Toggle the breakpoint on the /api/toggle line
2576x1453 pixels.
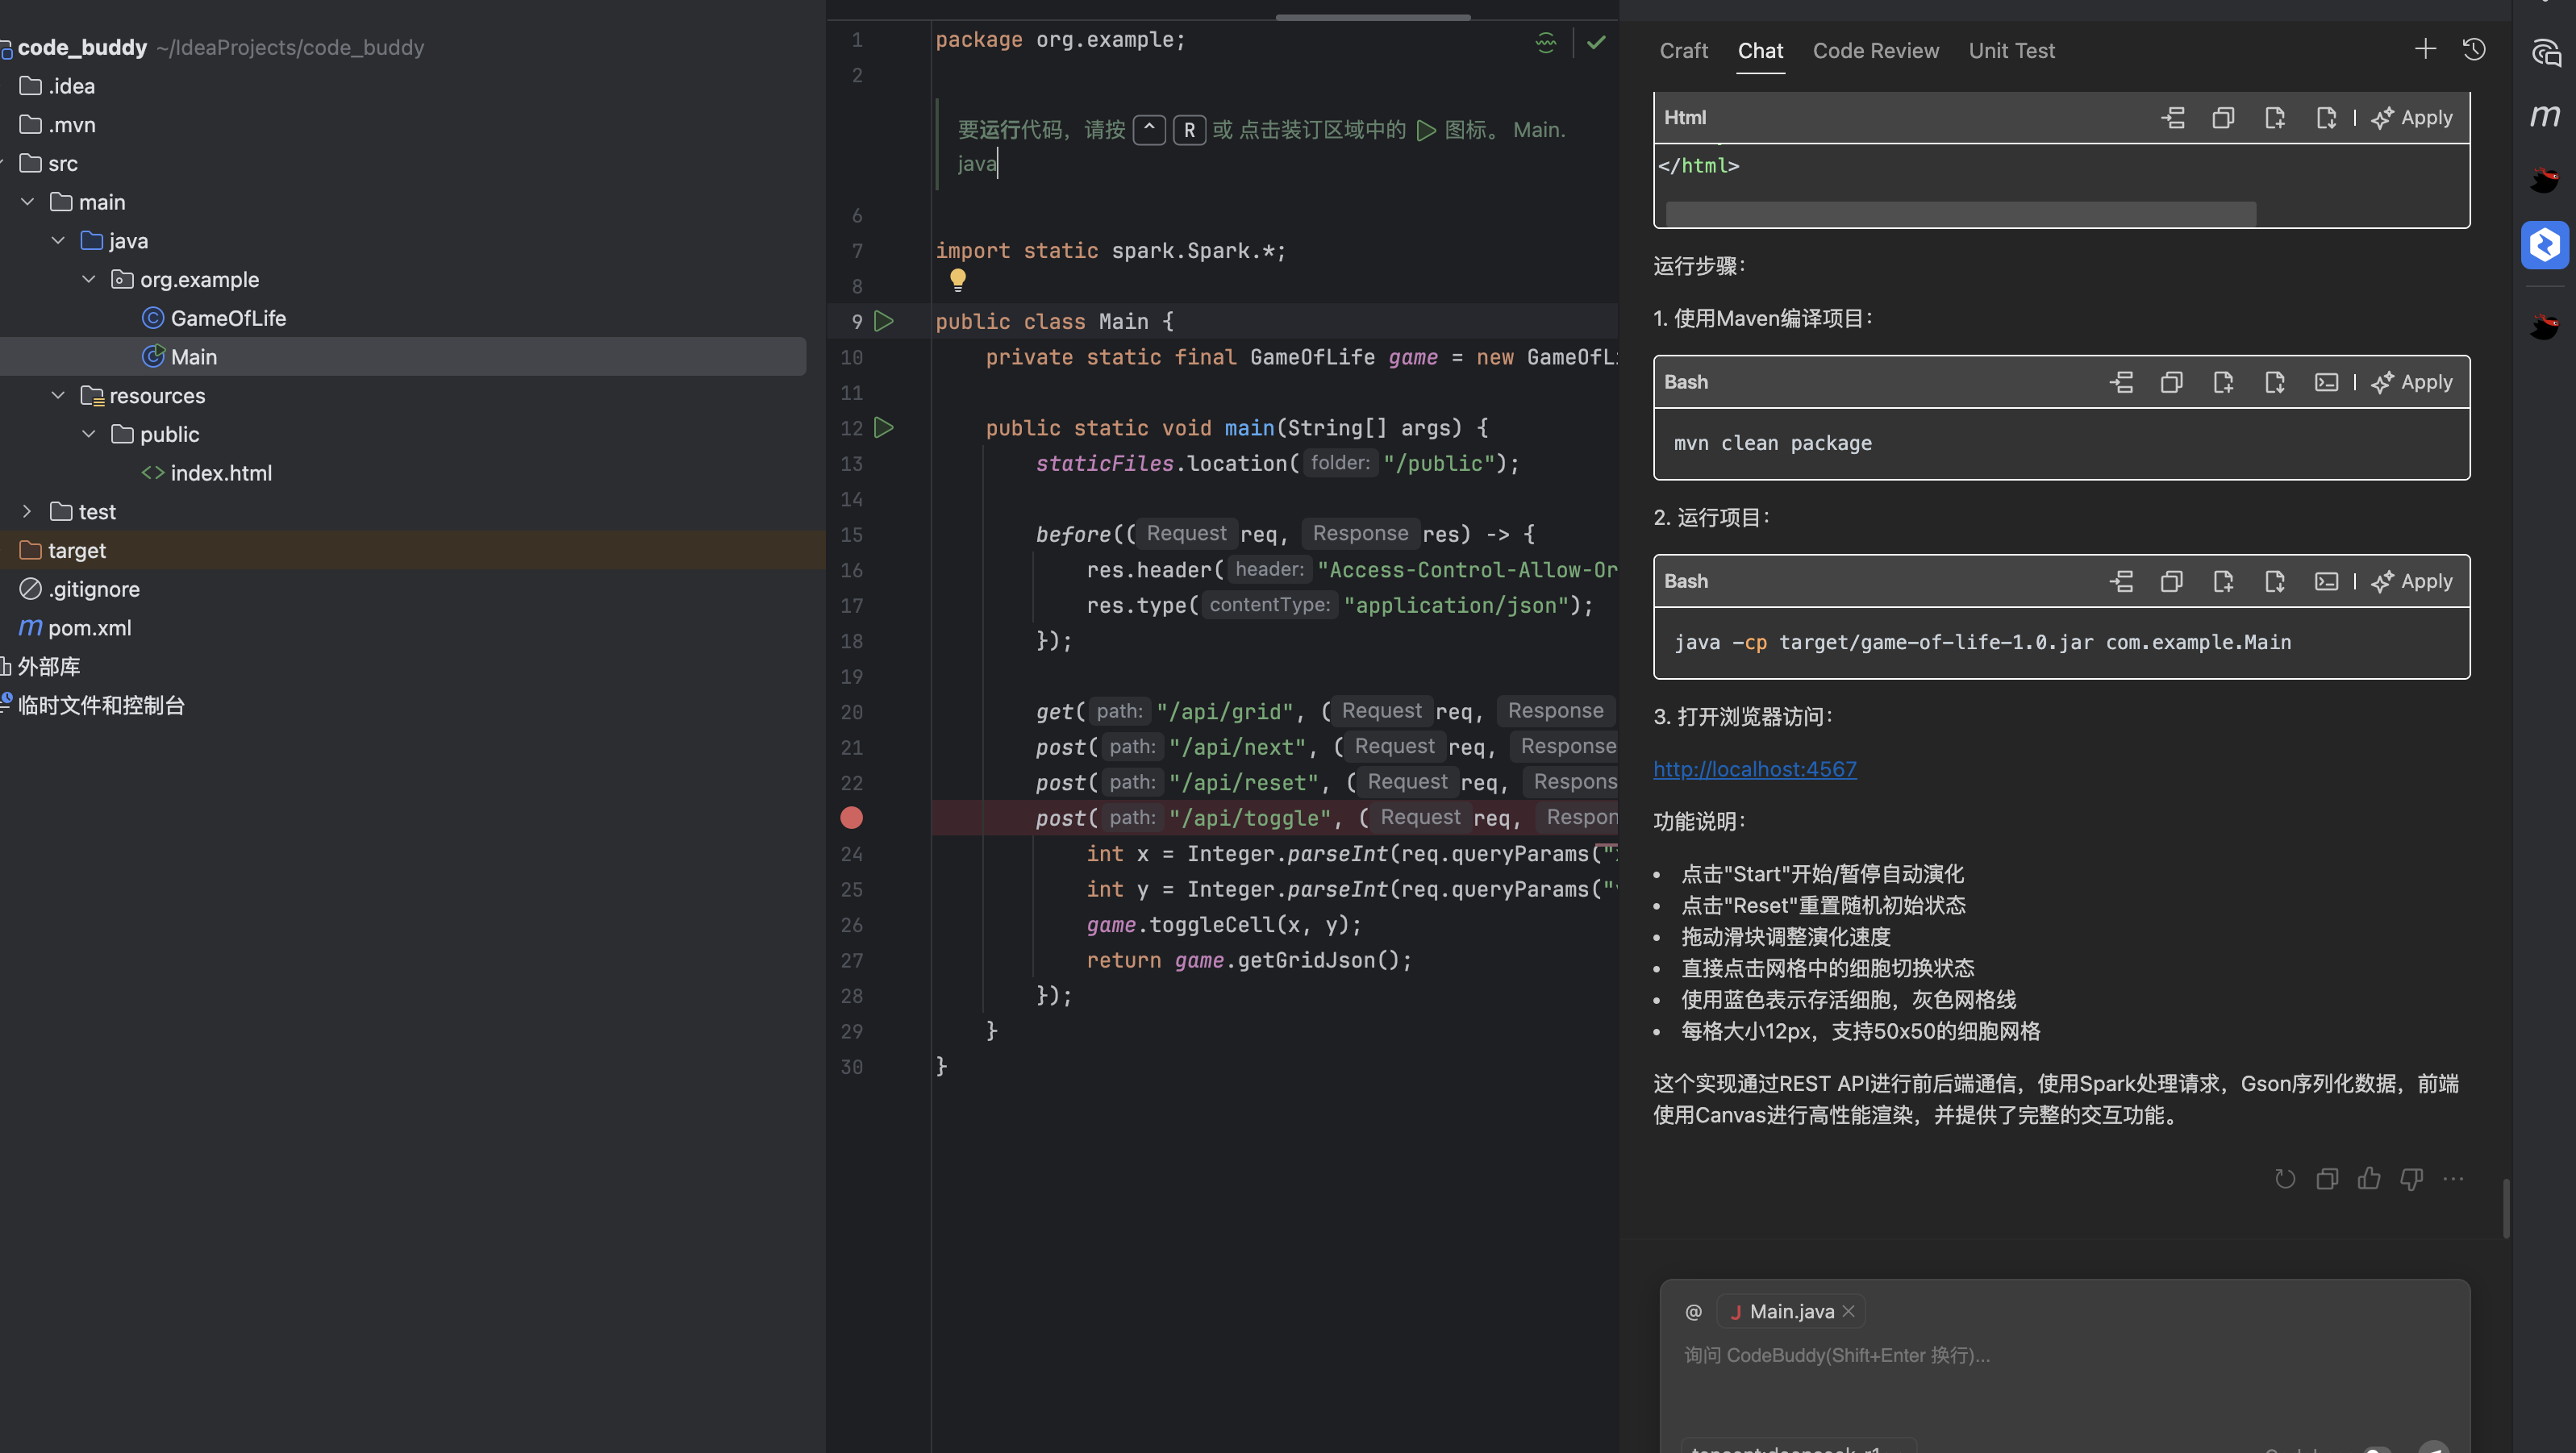tap(851, 818)
